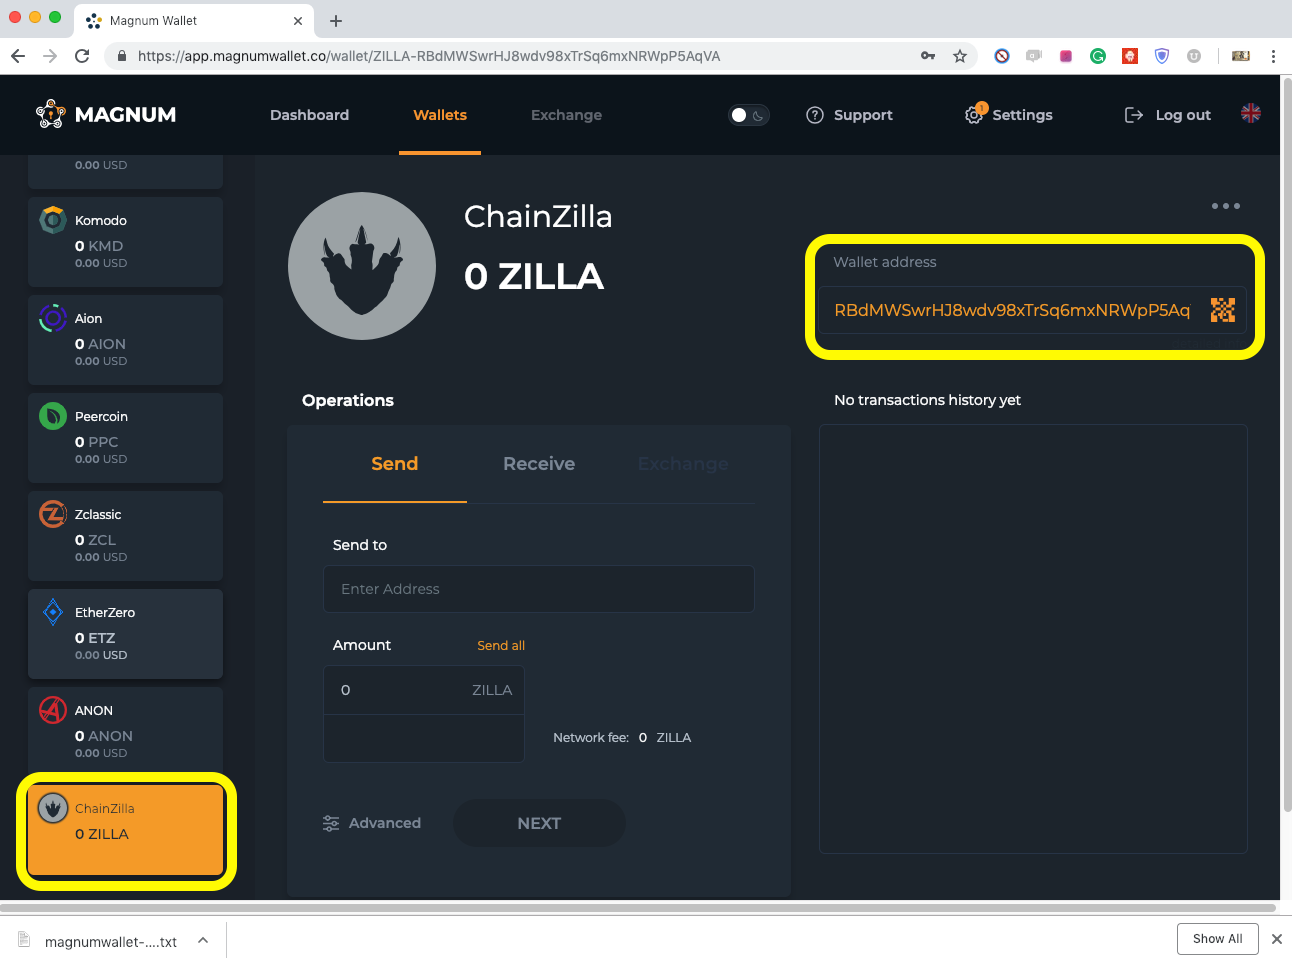Click the Log out arrow icon
This screenshot has height=962, width=1292.
click(1134, 115)
